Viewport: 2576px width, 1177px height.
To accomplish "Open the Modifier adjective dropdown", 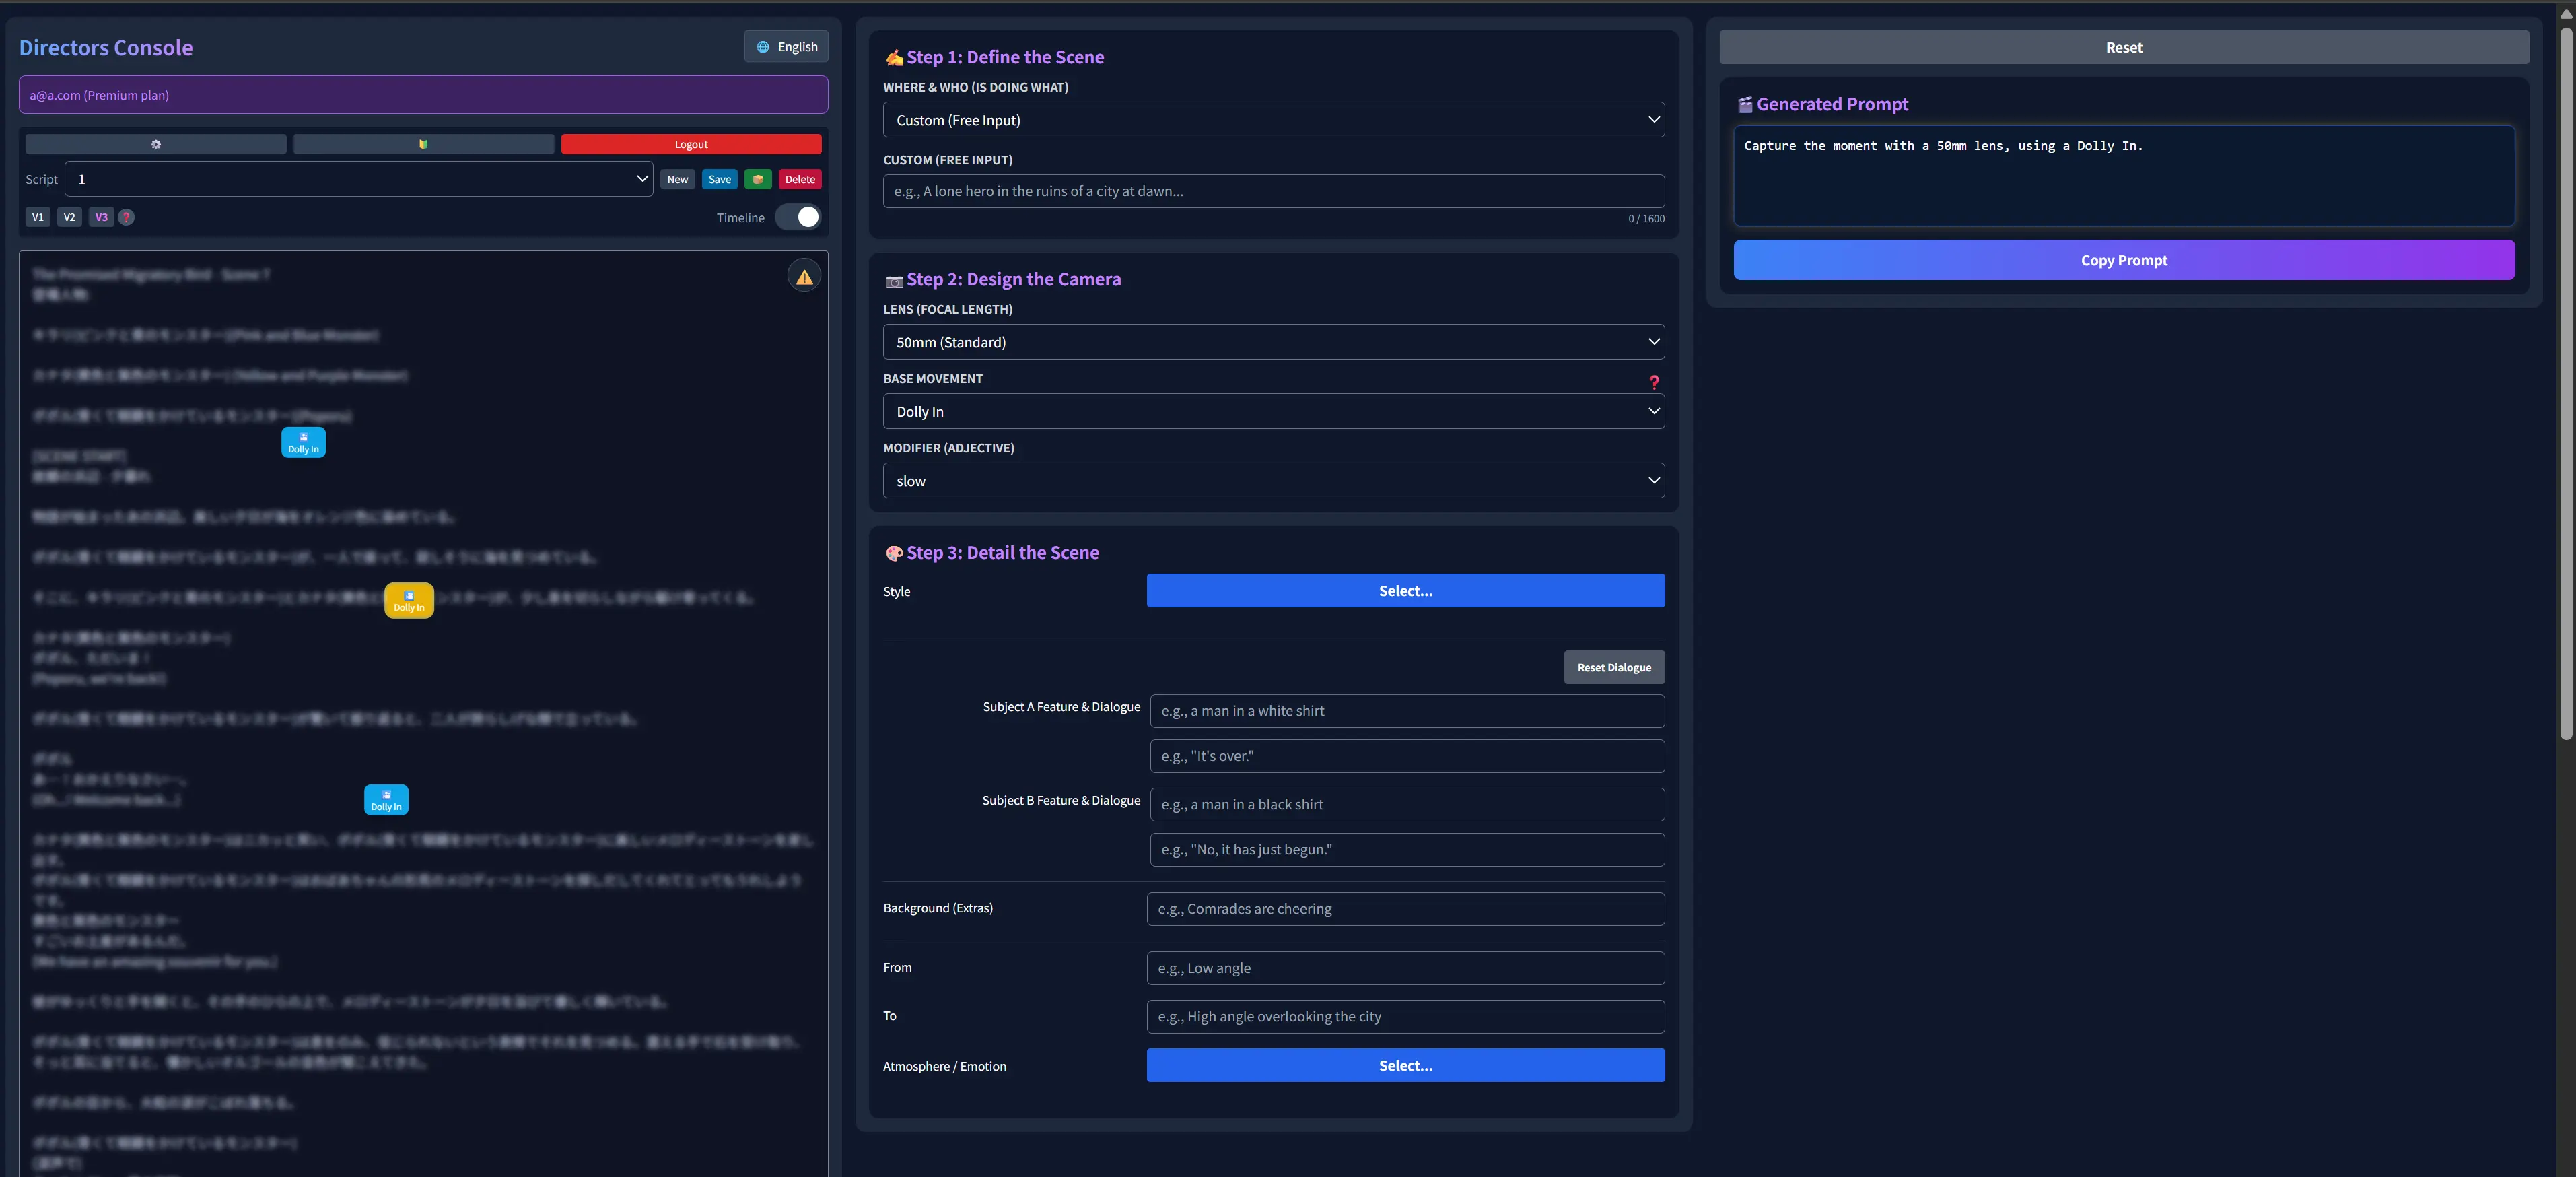I will 1273,481.
